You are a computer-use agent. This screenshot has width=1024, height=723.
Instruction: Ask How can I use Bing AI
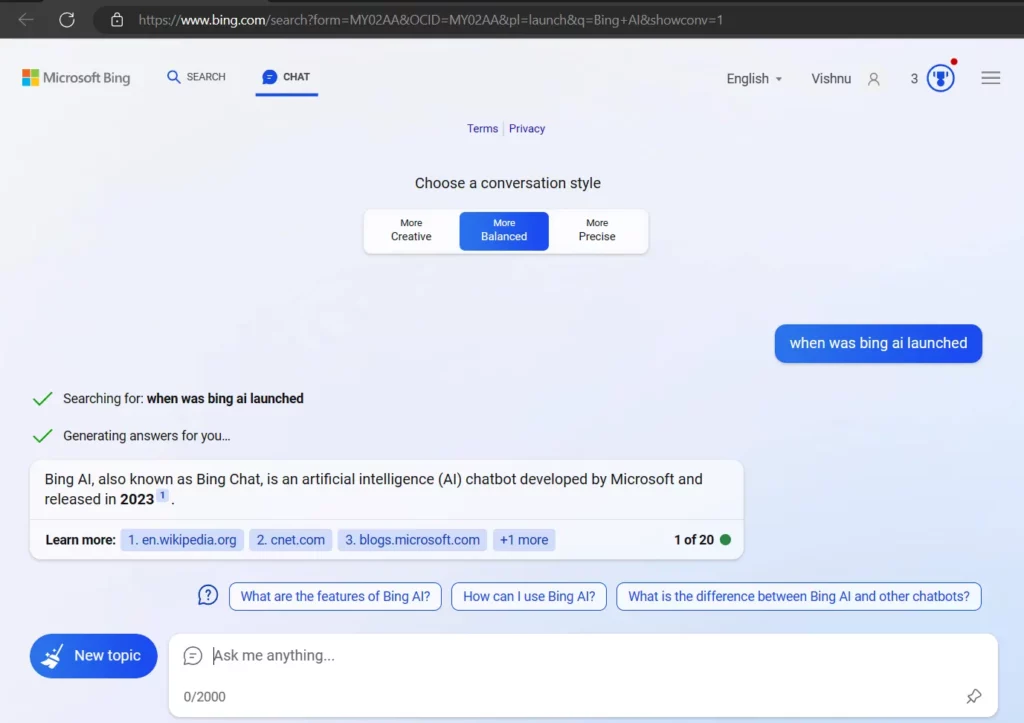[529, 596]
